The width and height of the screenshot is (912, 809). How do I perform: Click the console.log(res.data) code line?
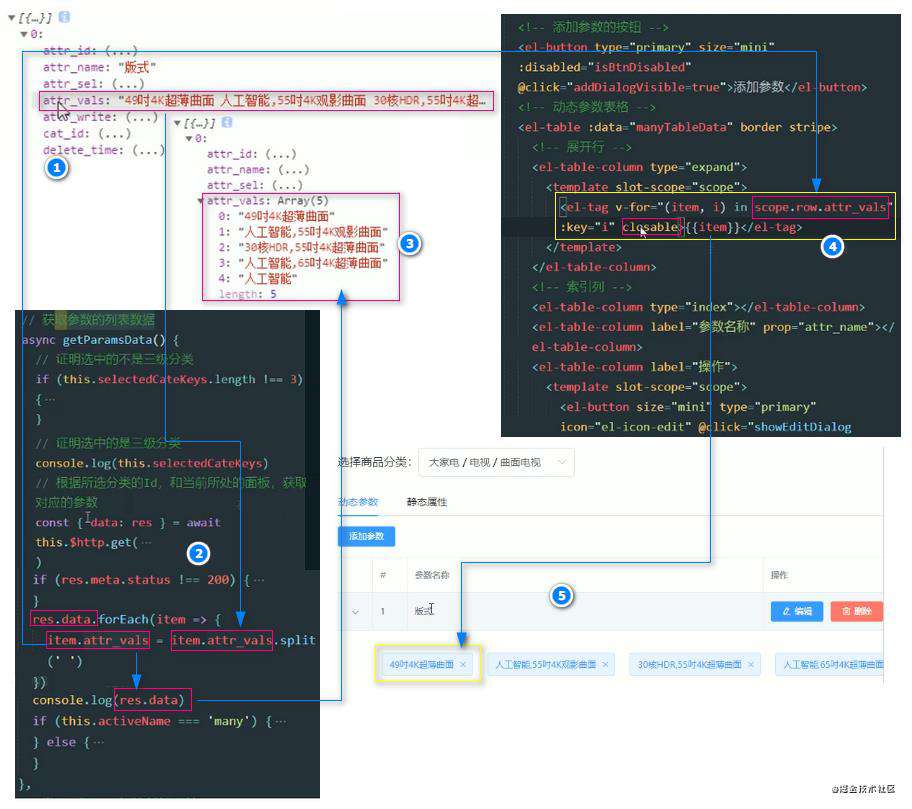point(108,700)
